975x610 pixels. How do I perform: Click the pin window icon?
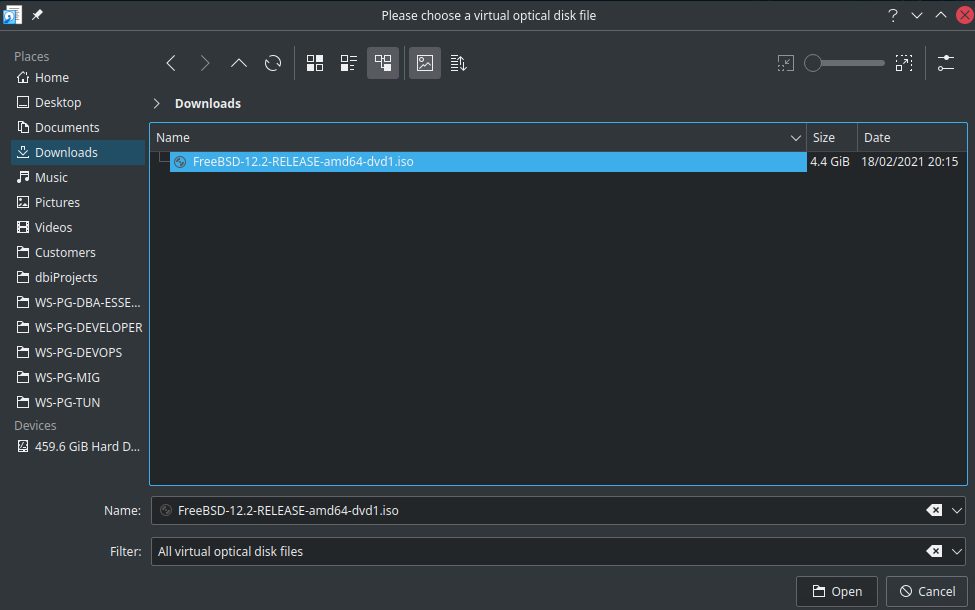37,15
